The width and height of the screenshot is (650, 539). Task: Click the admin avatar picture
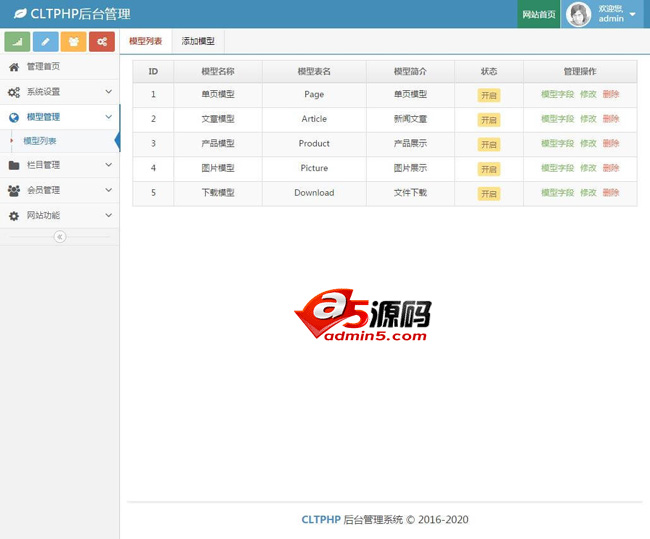pyautogui.click(x=578, y=14)
